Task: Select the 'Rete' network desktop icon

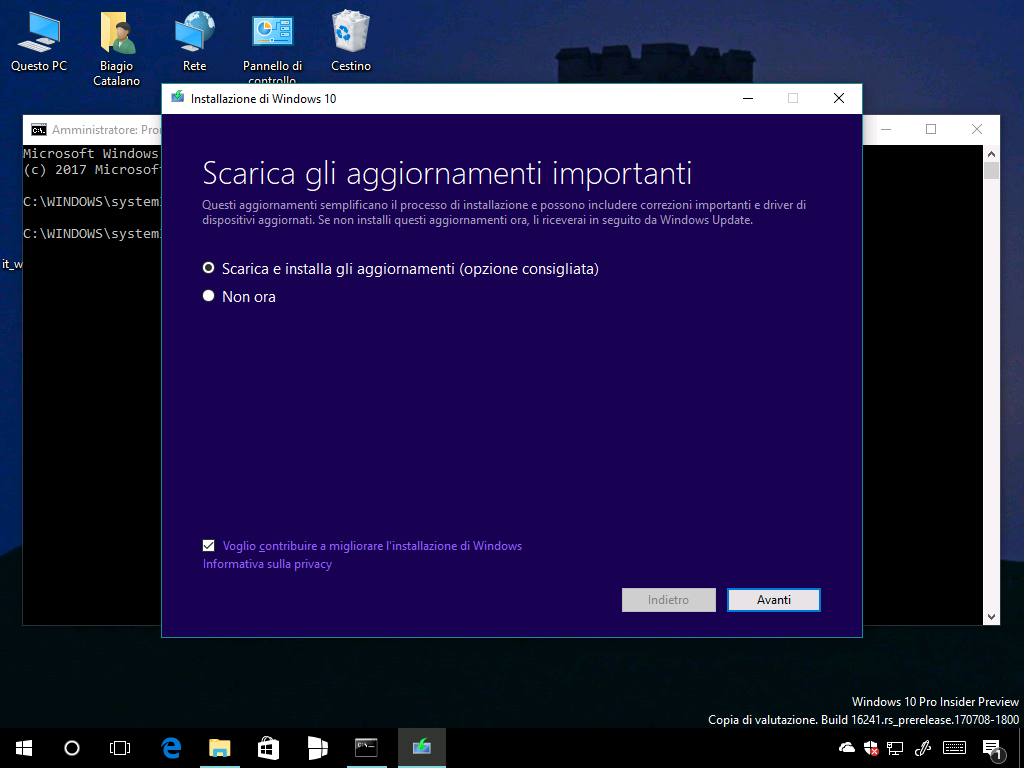Action: (x=195, y=40)
